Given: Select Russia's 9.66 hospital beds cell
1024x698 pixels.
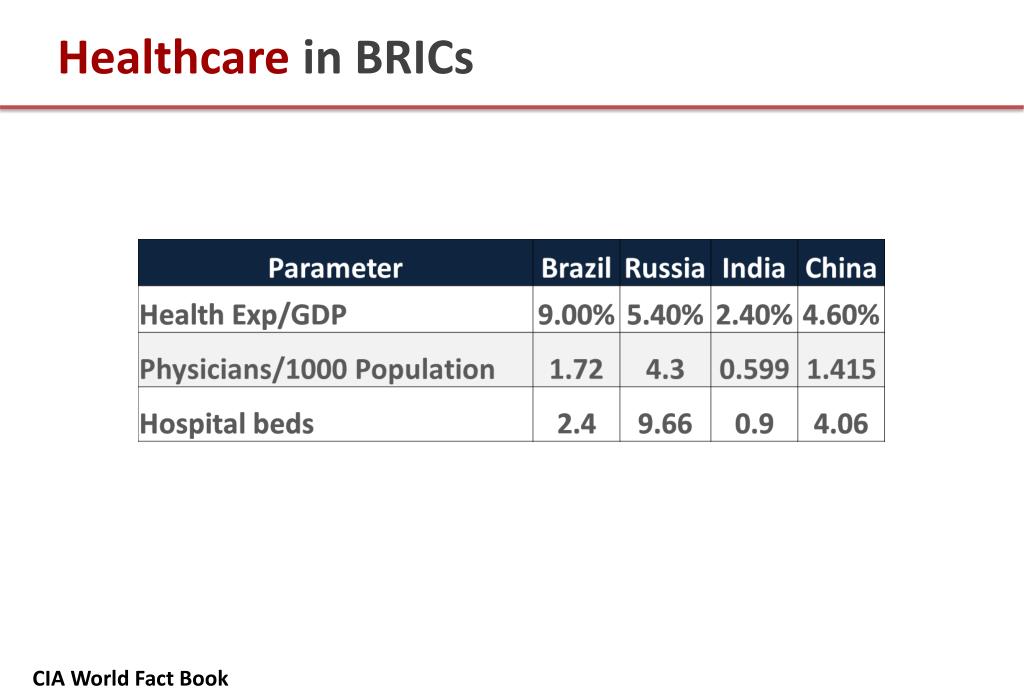Looking at the screenshot, I should (665, 414).
